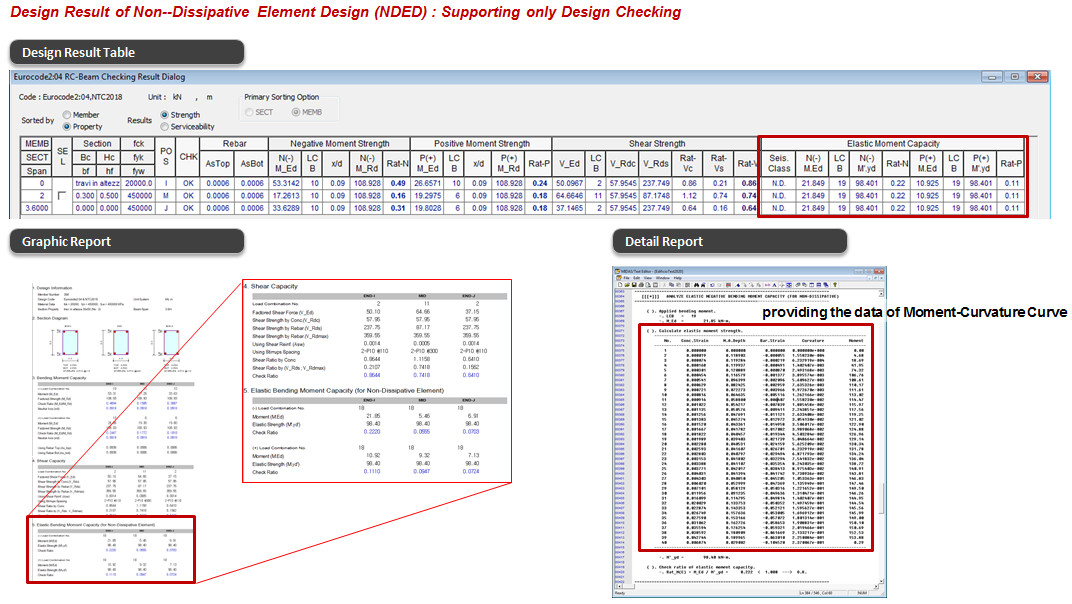Viewport: 1072px width, 604px height.
Task: Maximize the RC-Beam Checking Result Dialog
Action: 1013,76
